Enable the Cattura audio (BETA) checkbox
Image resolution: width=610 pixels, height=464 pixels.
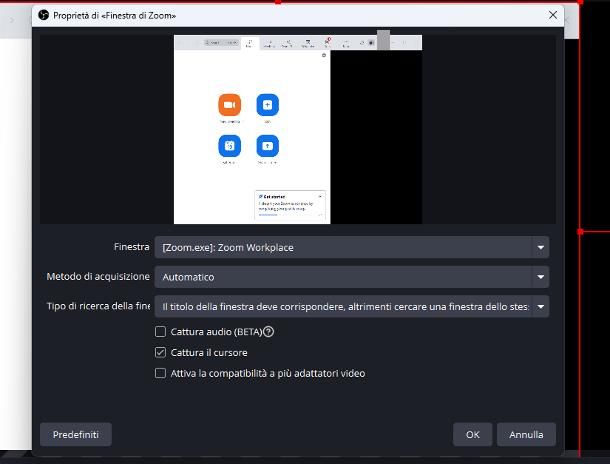[x=160, y=331]
